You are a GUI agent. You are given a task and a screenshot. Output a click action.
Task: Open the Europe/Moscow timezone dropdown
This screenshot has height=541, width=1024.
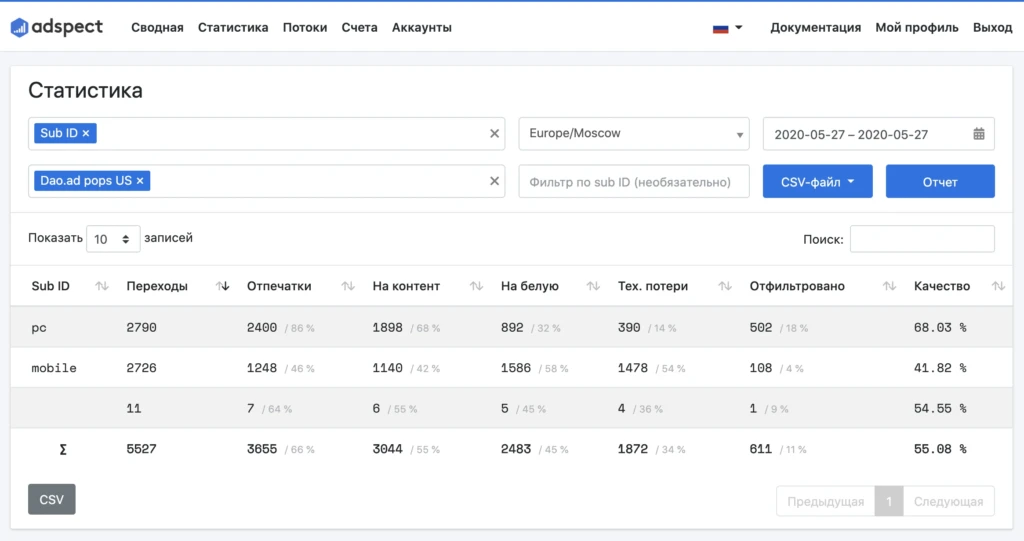tap(633, 134)
